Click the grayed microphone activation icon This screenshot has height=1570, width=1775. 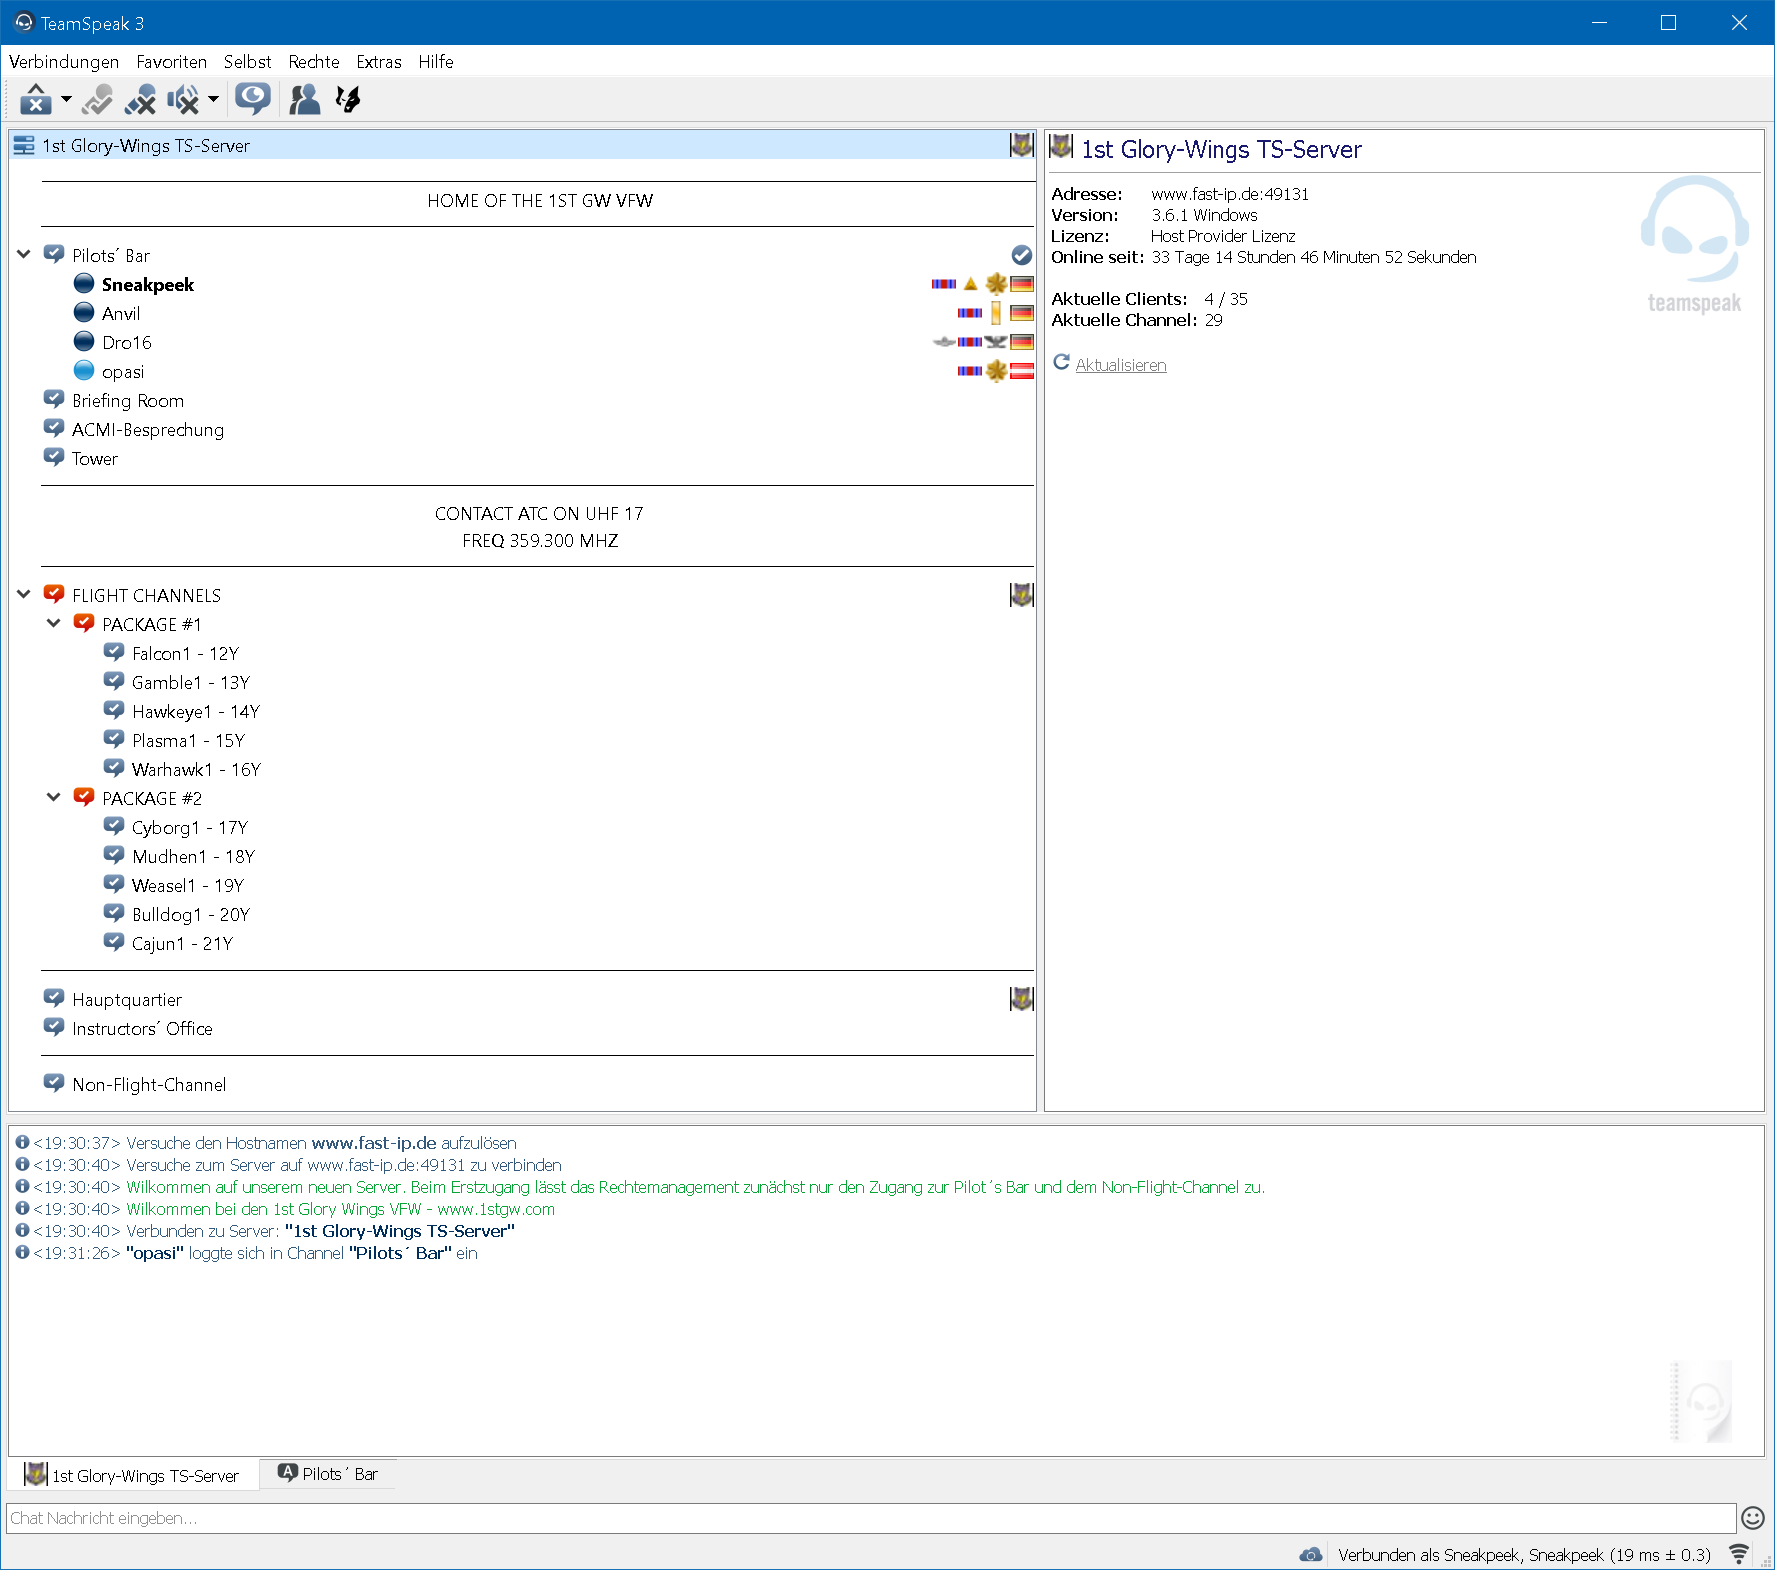point(97,99)
